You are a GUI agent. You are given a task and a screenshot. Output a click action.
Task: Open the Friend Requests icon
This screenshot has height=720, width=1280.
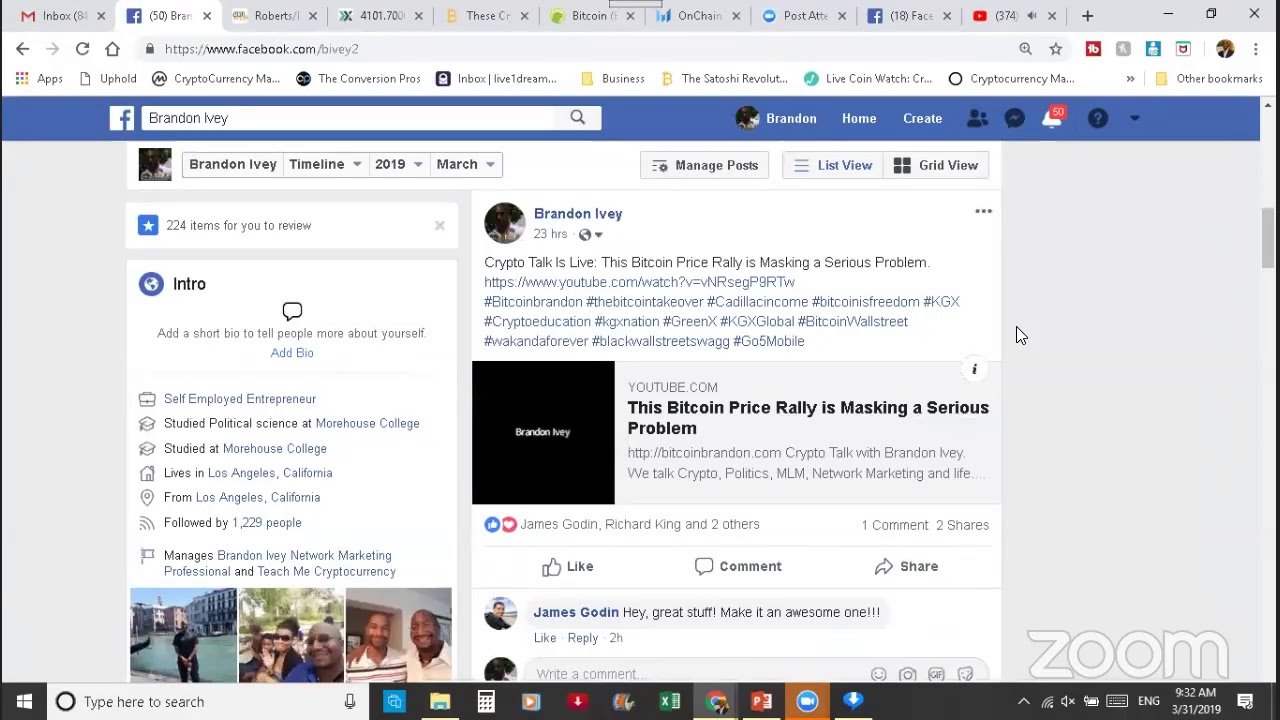[977, 118]
